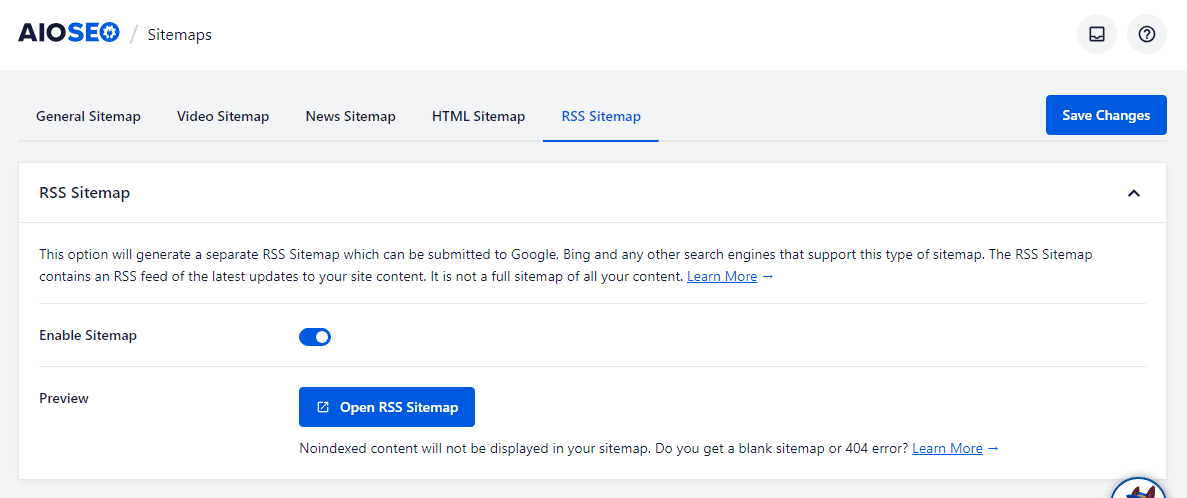Image resolution: width=1187 pixels, height=498 pixels.
Task: Click the Enable Sitemap label
Action: coord(88,335)
